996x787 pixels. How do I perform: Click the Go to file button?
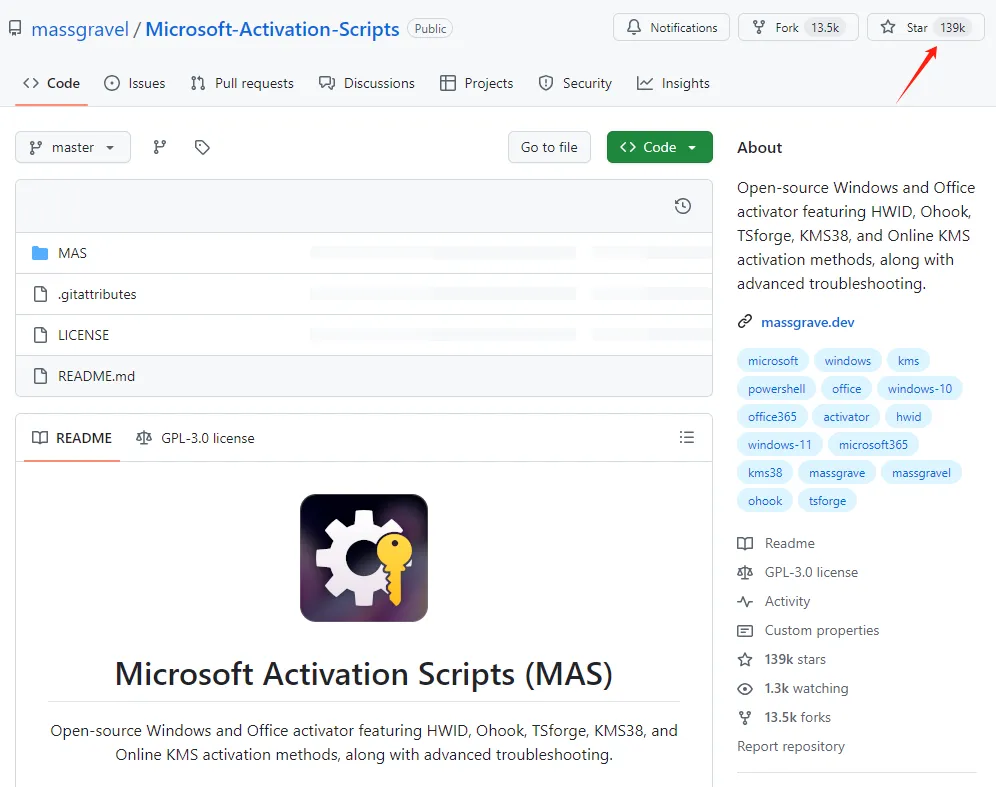pyautogui.click(x=548, y=146)
